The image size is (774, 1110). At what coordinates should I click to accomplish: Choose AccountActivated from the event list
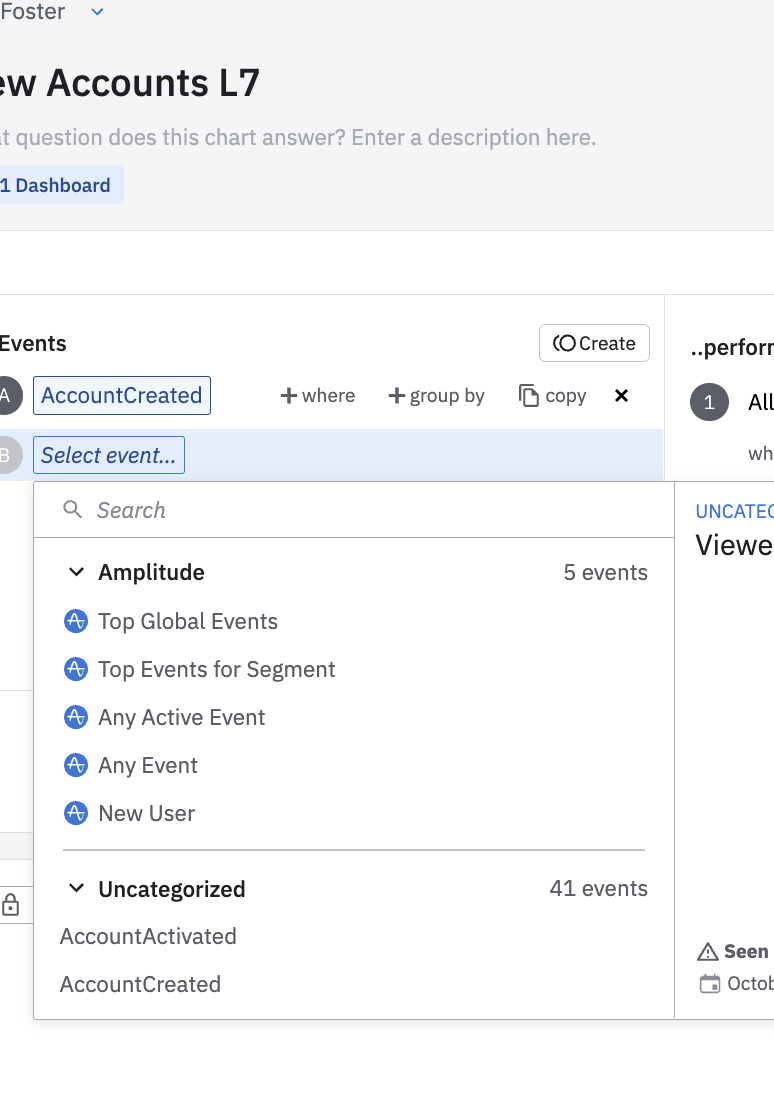click(x=148, y=937)
